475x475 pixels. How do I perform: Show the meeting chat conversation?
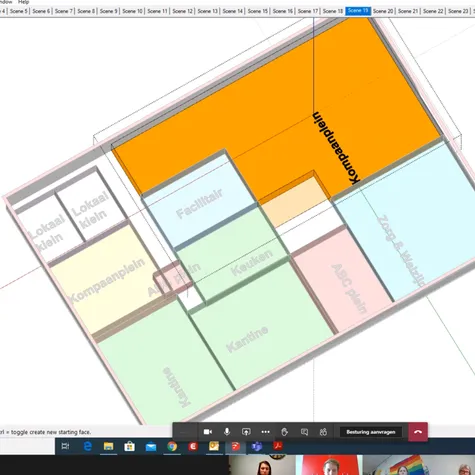coord(304,432)
